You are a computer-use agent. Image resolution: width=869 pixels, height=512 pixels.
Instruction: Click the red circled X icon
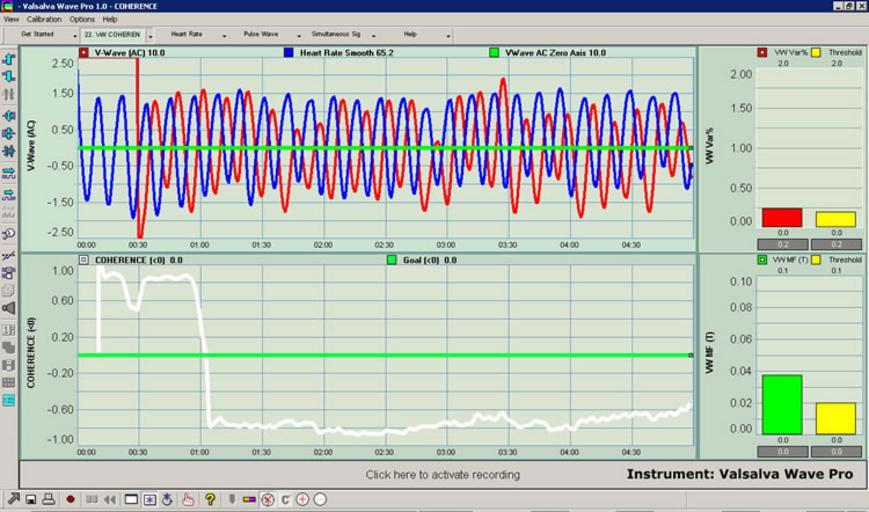point(268,499)
